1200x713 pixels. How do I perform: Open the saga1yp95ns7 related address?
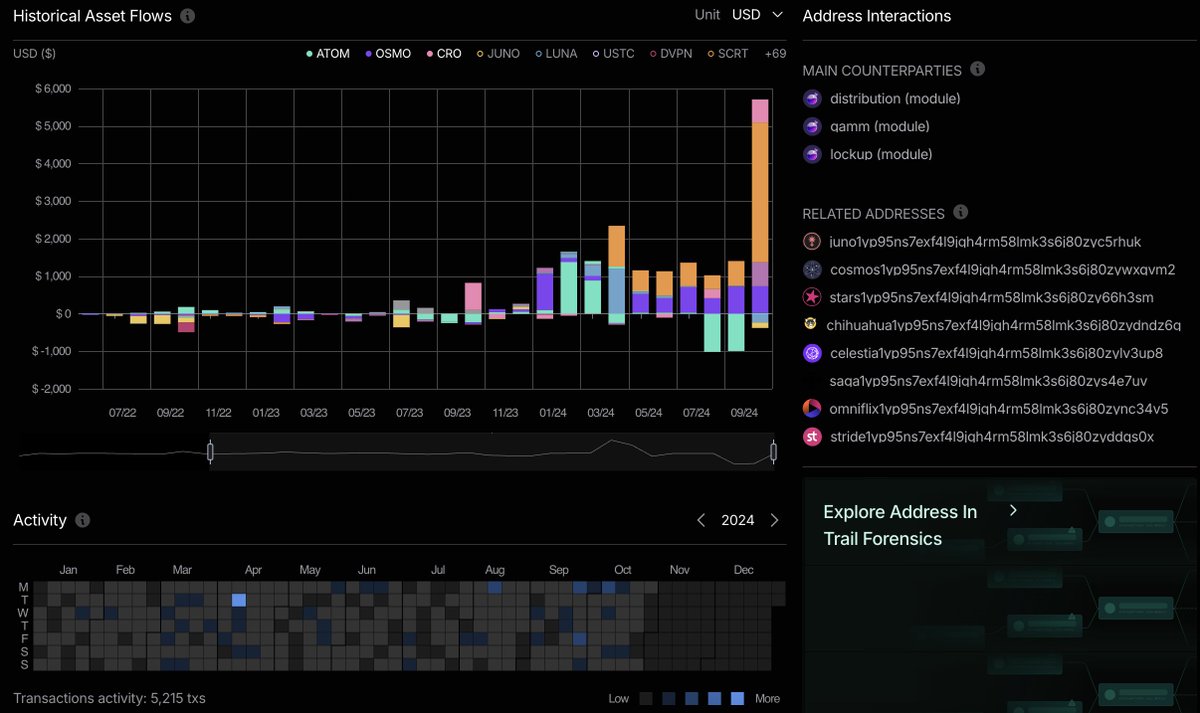[x=988, y=381]
